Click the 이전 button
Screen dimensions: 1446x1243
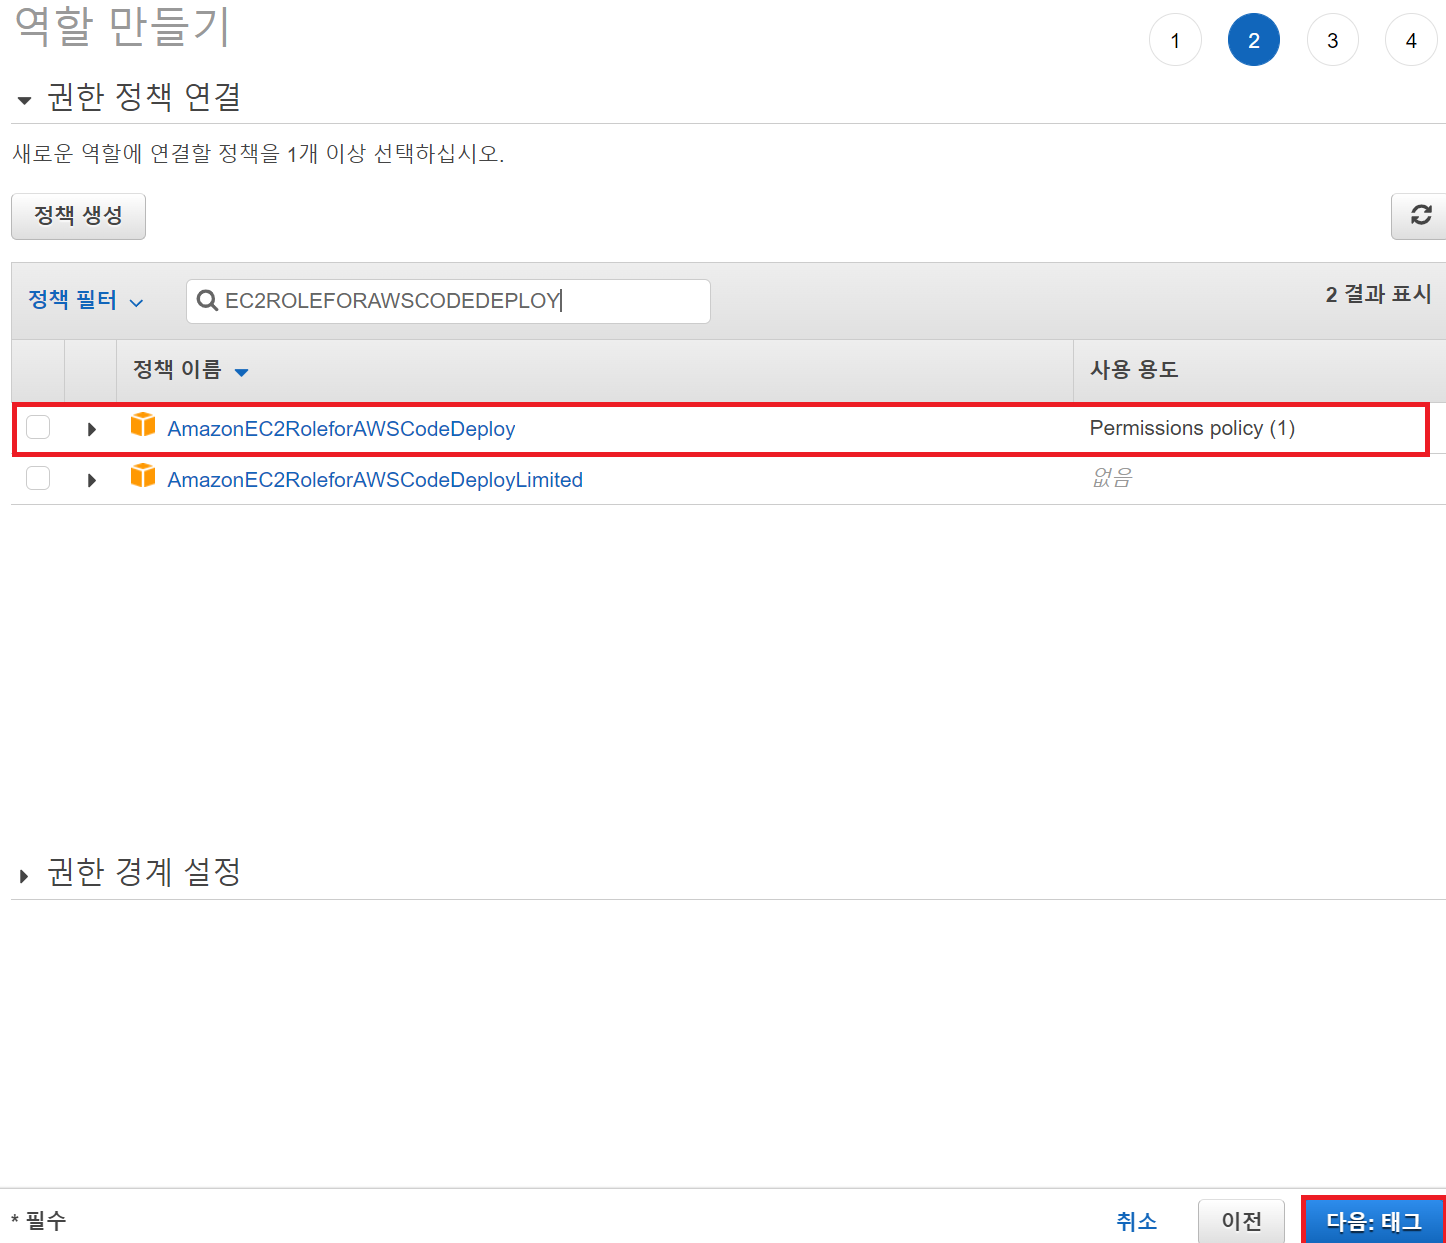pyautogui.click(x=1241, y=1221)
